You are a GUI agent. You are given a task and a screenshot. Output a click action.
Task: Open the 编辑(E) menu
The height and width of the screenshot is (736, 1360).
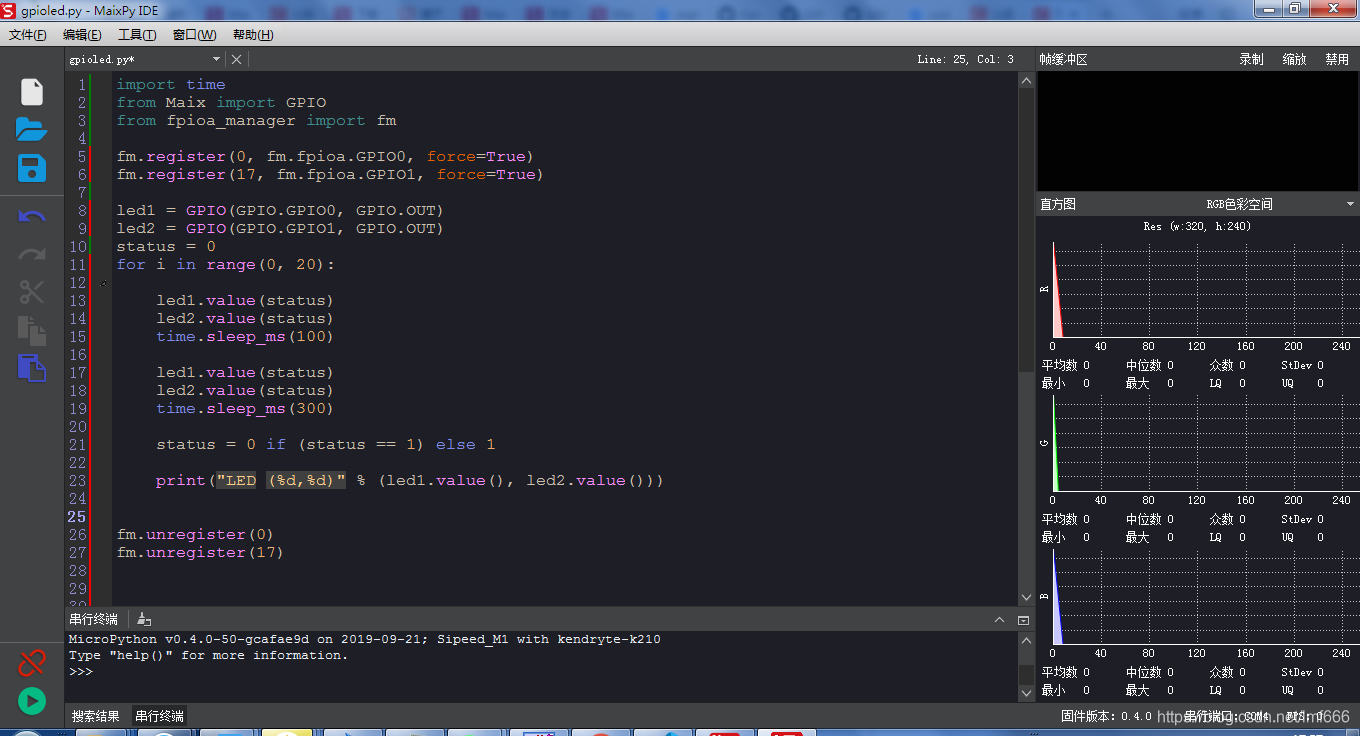click(x=82, y=35)
